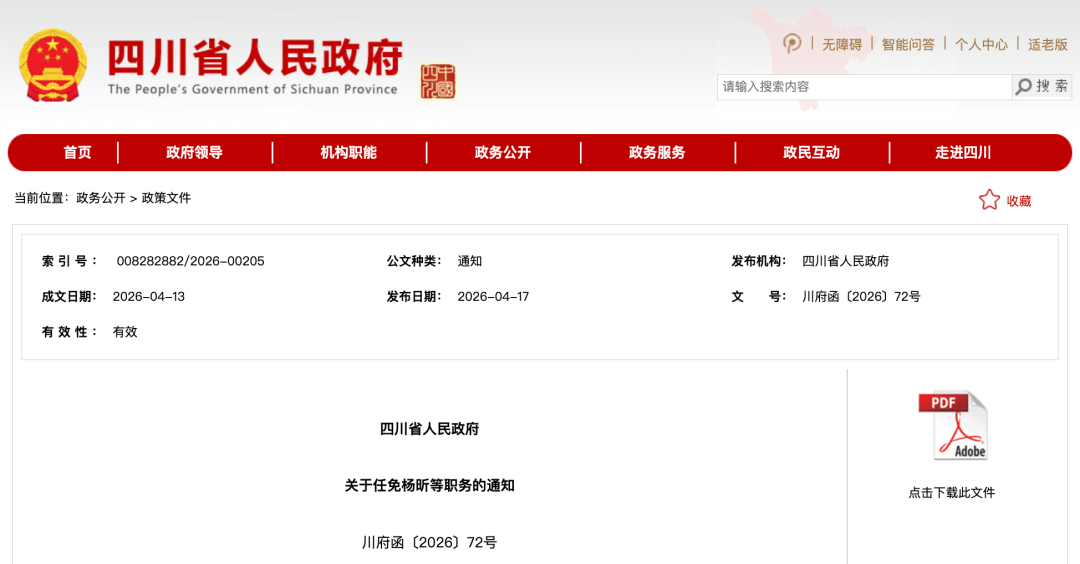Click the star favorite icon
This screenshot has height=564, width=1080.
[x=989, y=200]
